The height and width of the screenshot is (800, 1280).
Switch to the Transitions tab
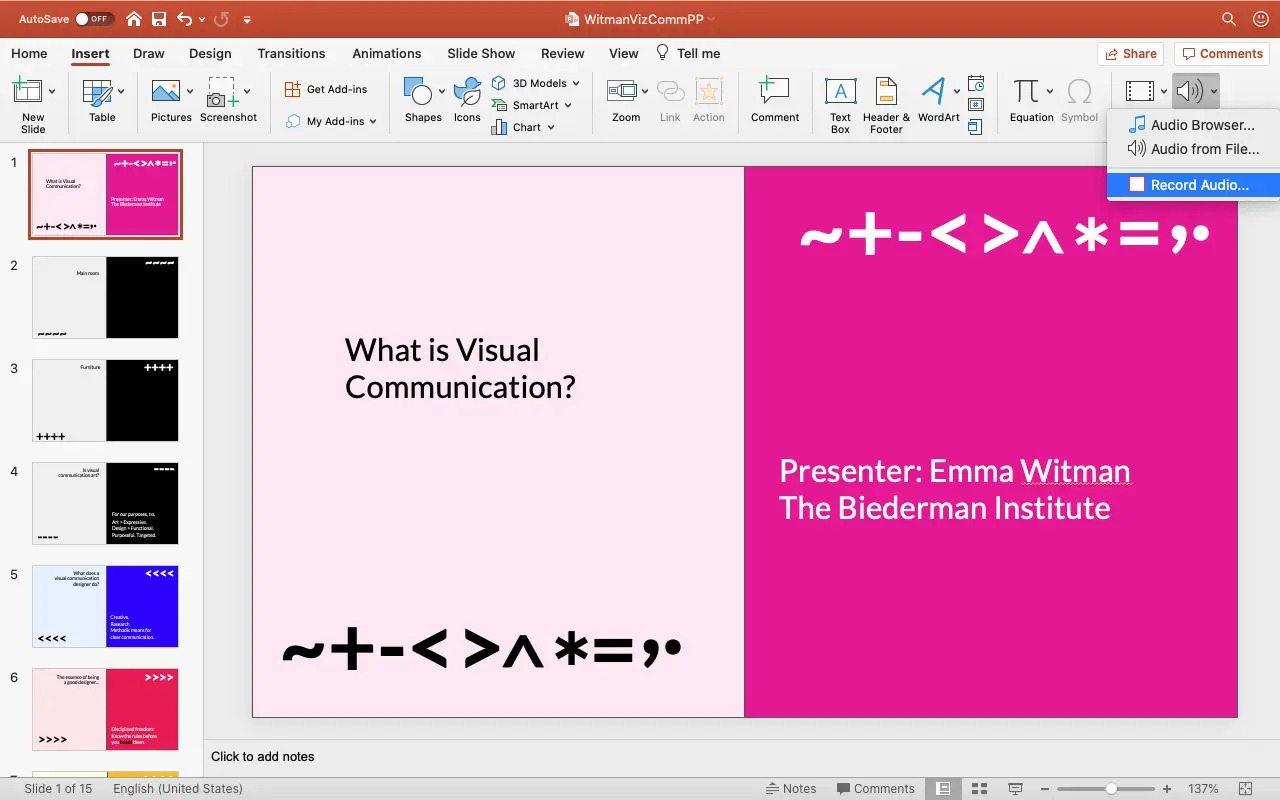coord(291,53)
